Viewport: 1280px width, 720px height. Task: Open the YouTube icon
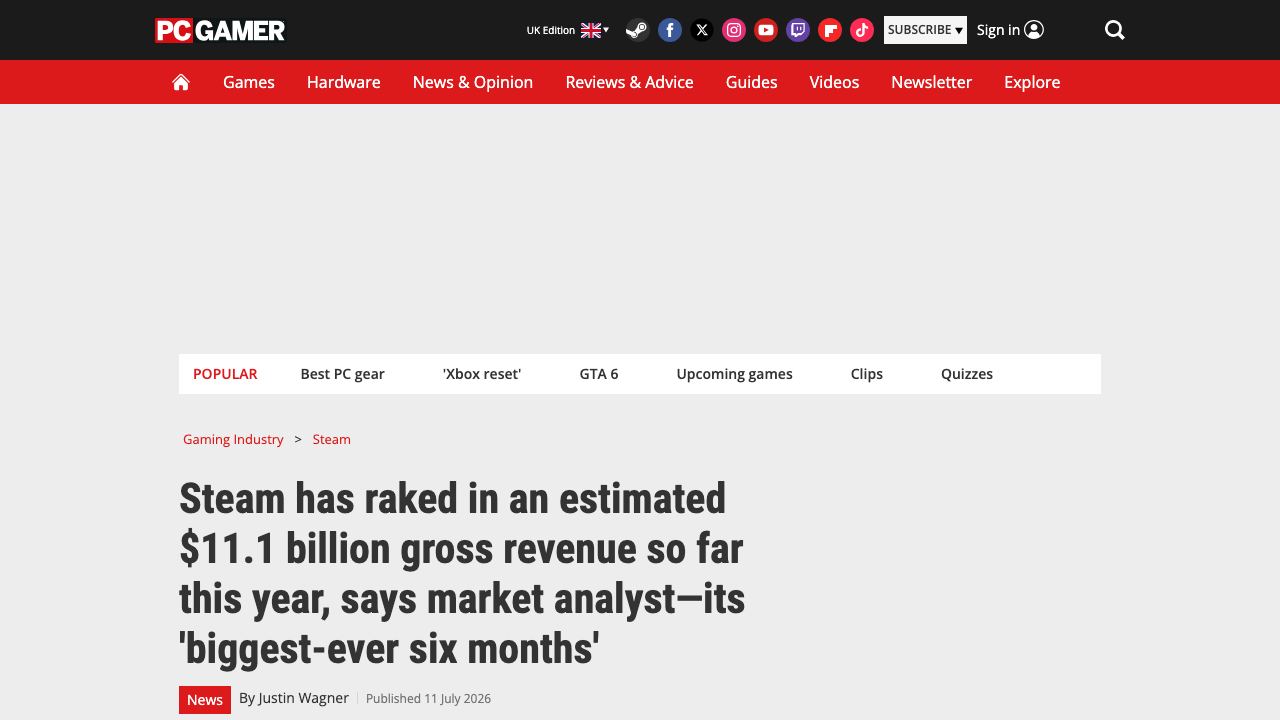pos(766,30)
